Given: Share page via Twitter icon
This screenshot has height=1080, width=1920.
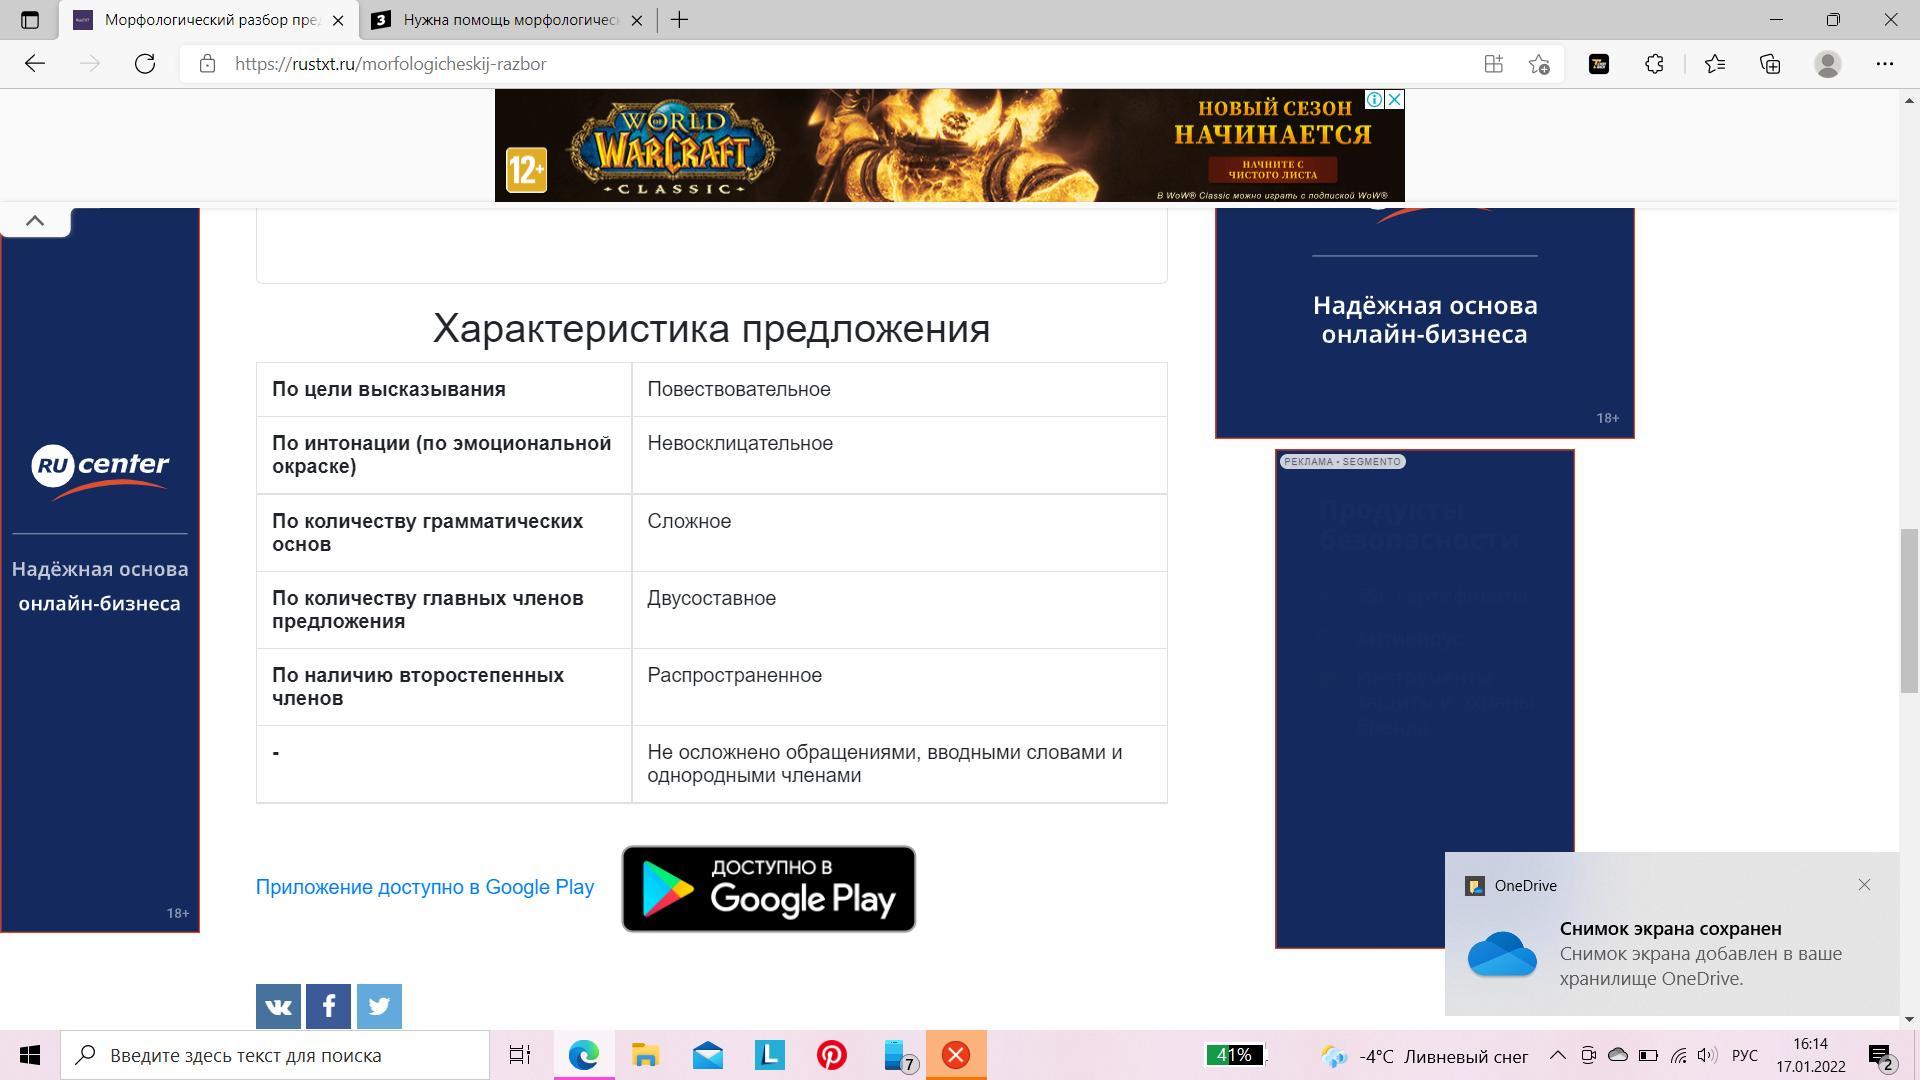Looking at the screenshot, I should point(379,1006).
